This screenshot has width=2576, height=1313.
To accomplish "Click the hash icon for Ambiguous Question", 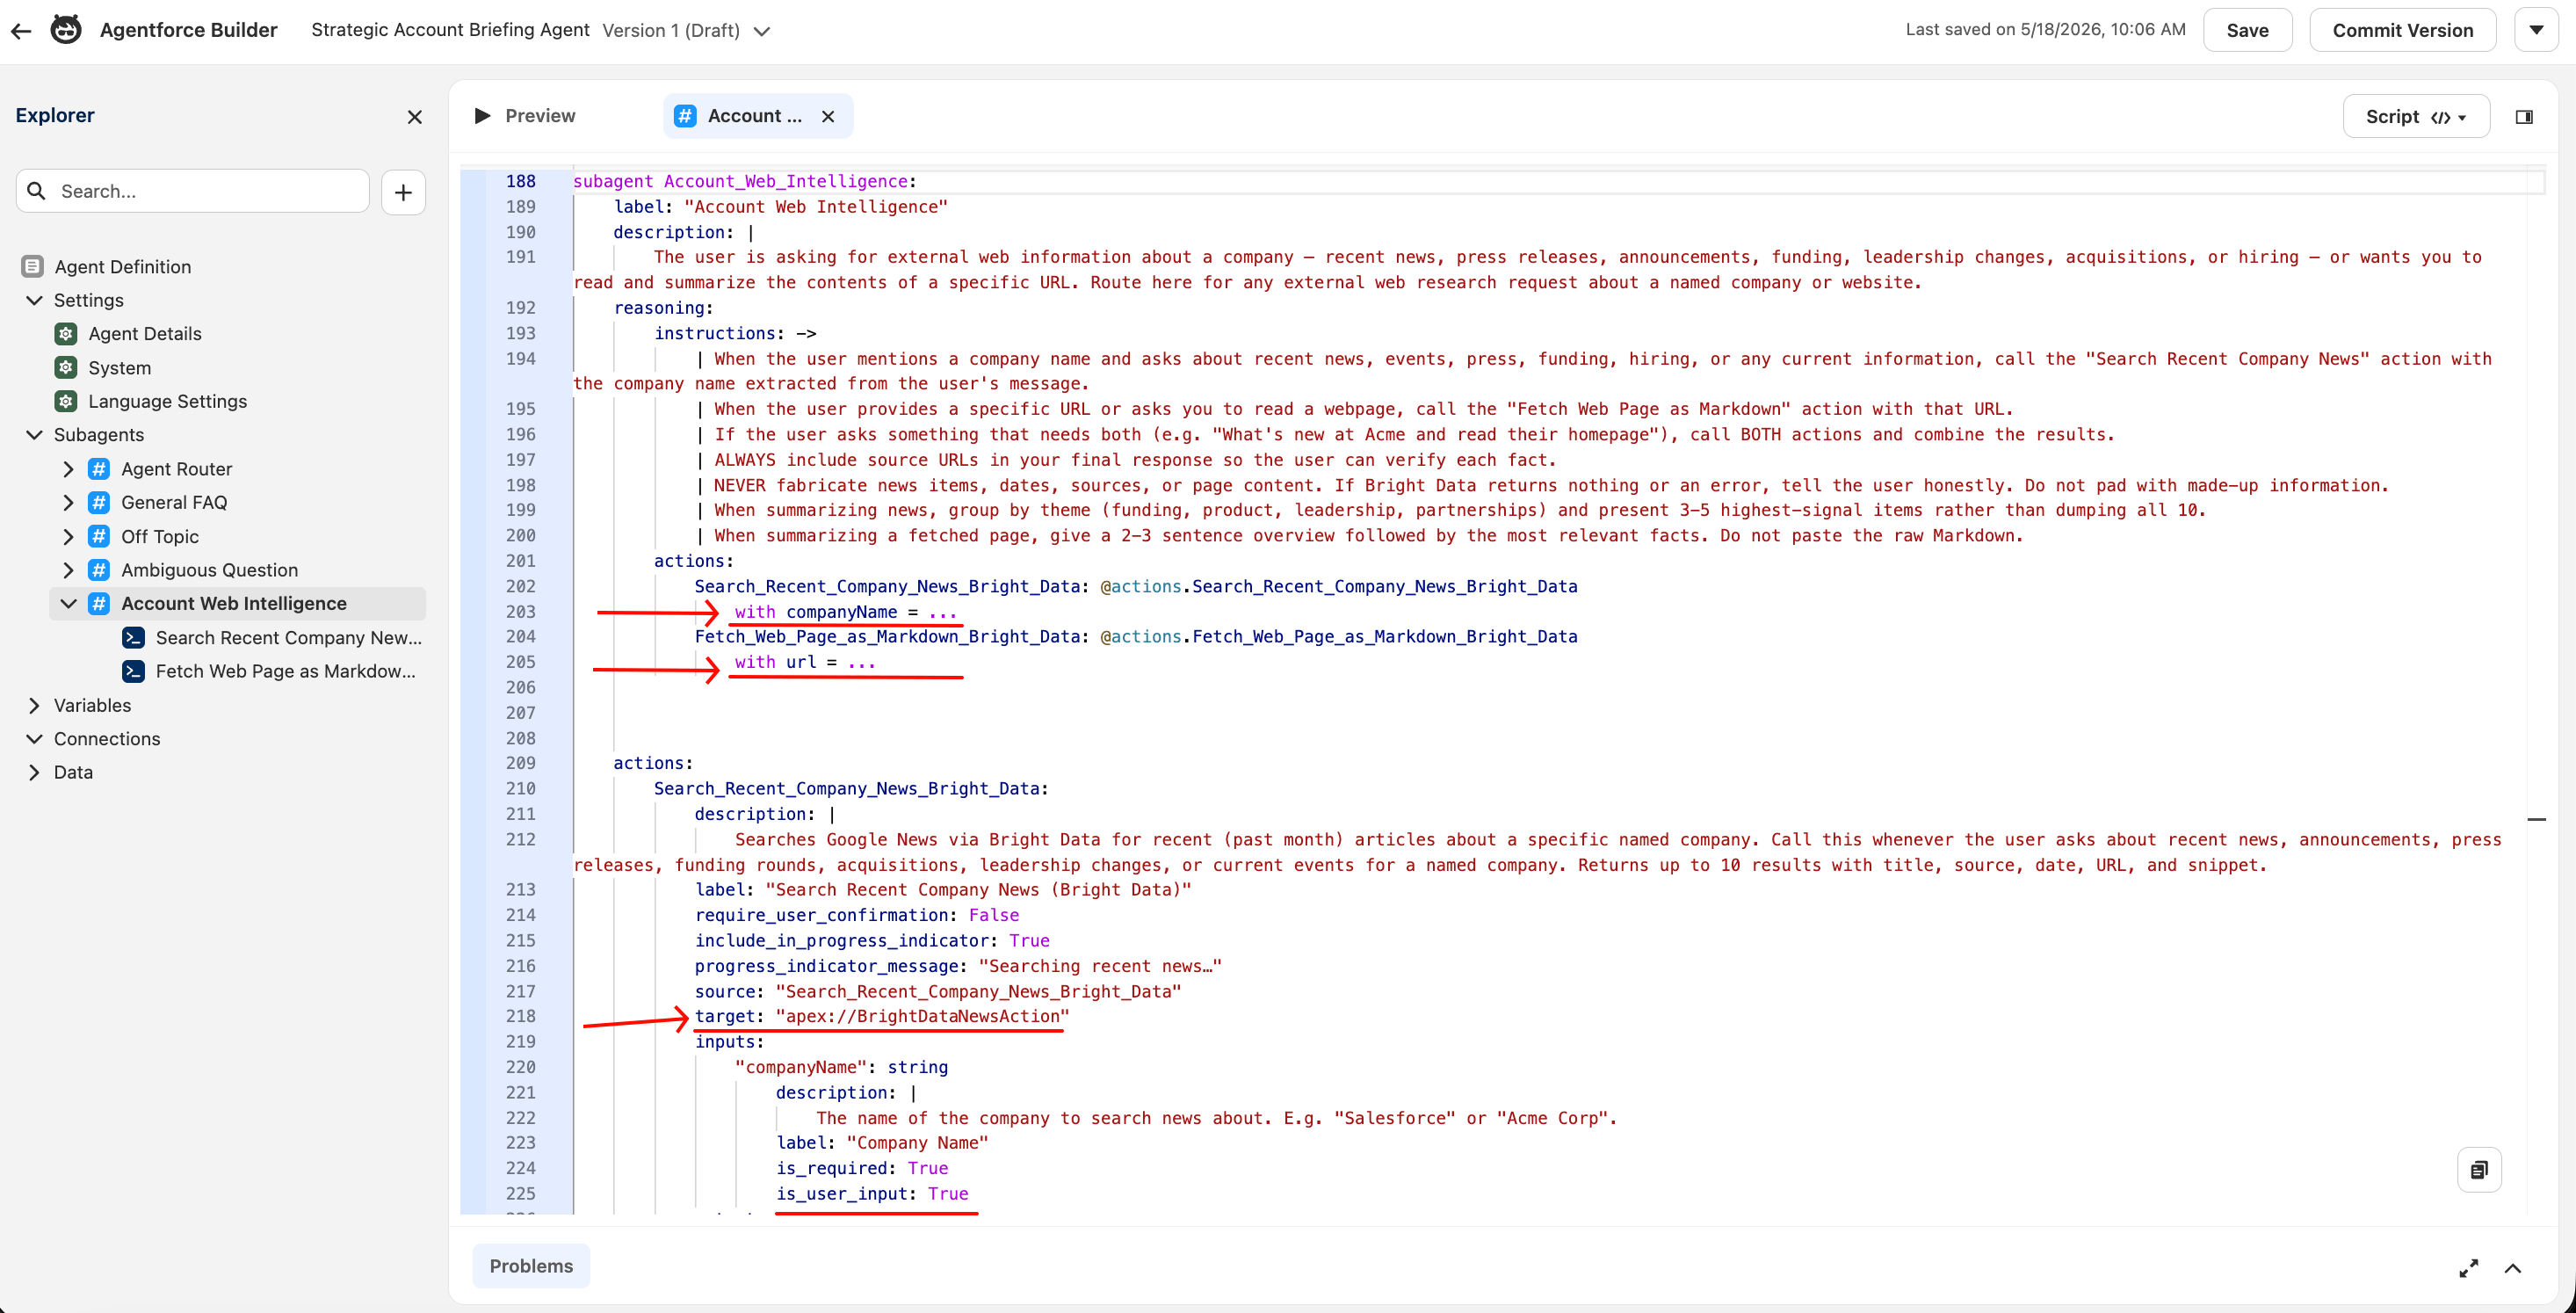I will (99, 570).
